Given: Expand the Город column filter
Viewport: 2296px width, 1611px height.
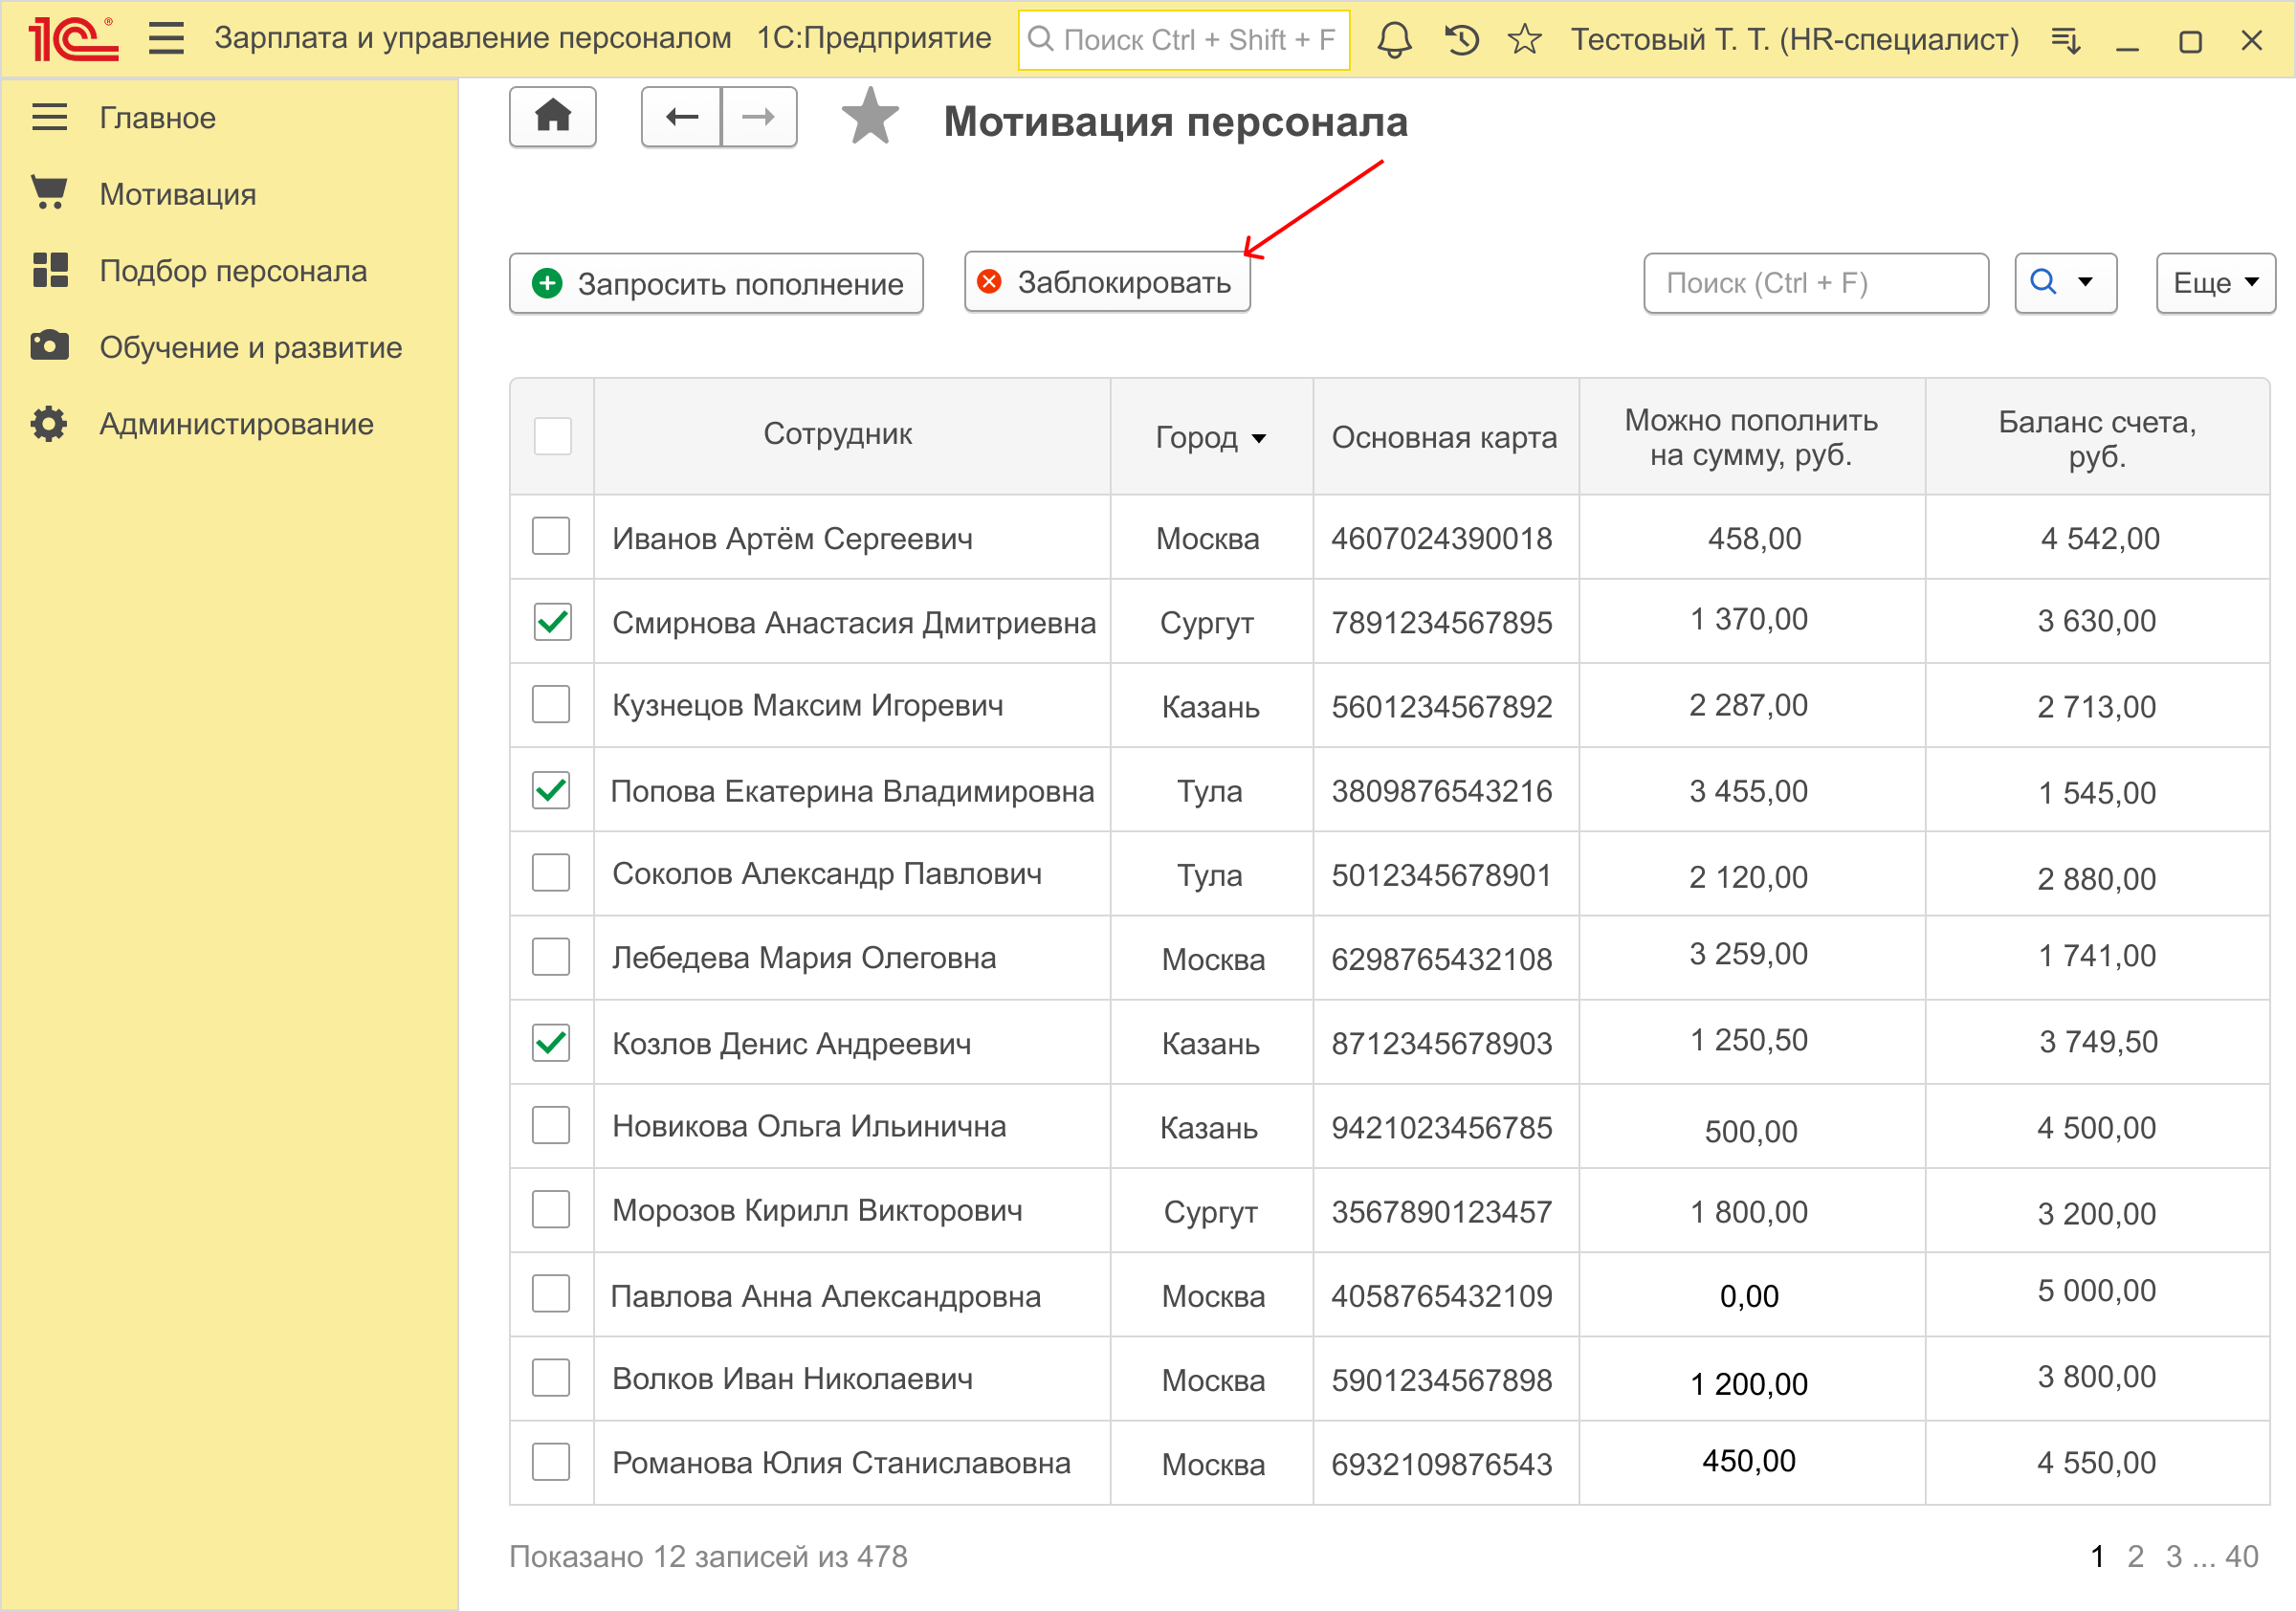Looking at the screenshot, I should (1259, 438).
